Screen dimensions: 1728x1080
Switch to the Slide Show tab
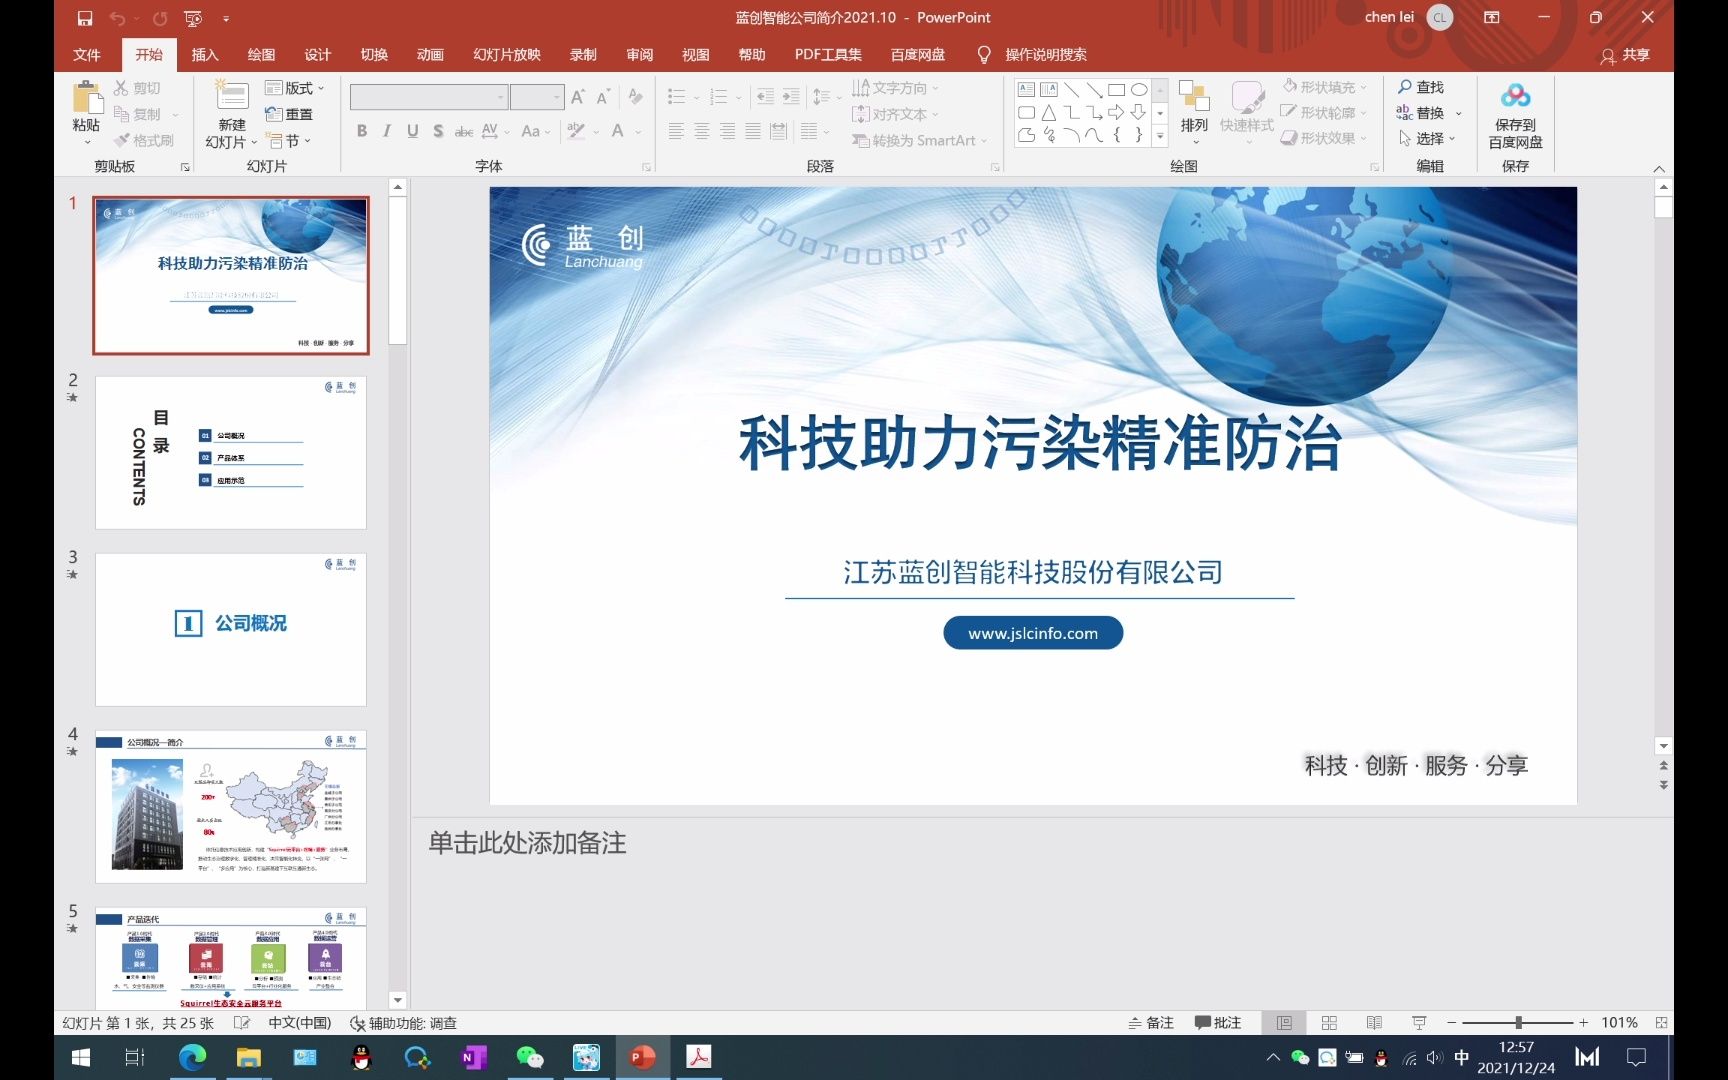507,54
